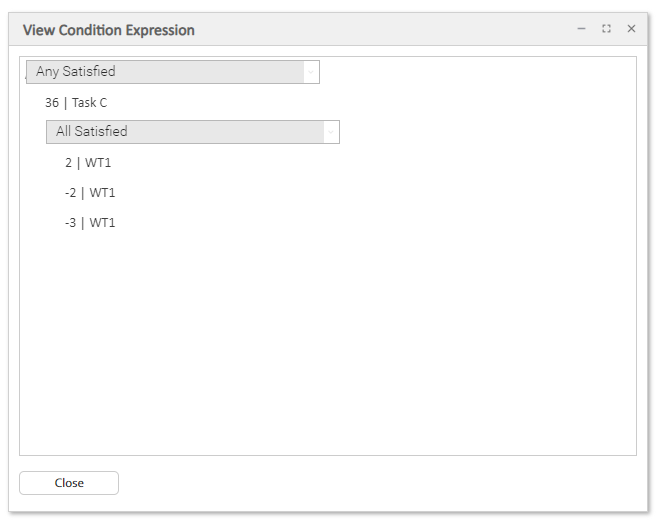Maximize the View Condition Expression dialog
Viewport: 659px width, 526px height.
coord(606,29)
